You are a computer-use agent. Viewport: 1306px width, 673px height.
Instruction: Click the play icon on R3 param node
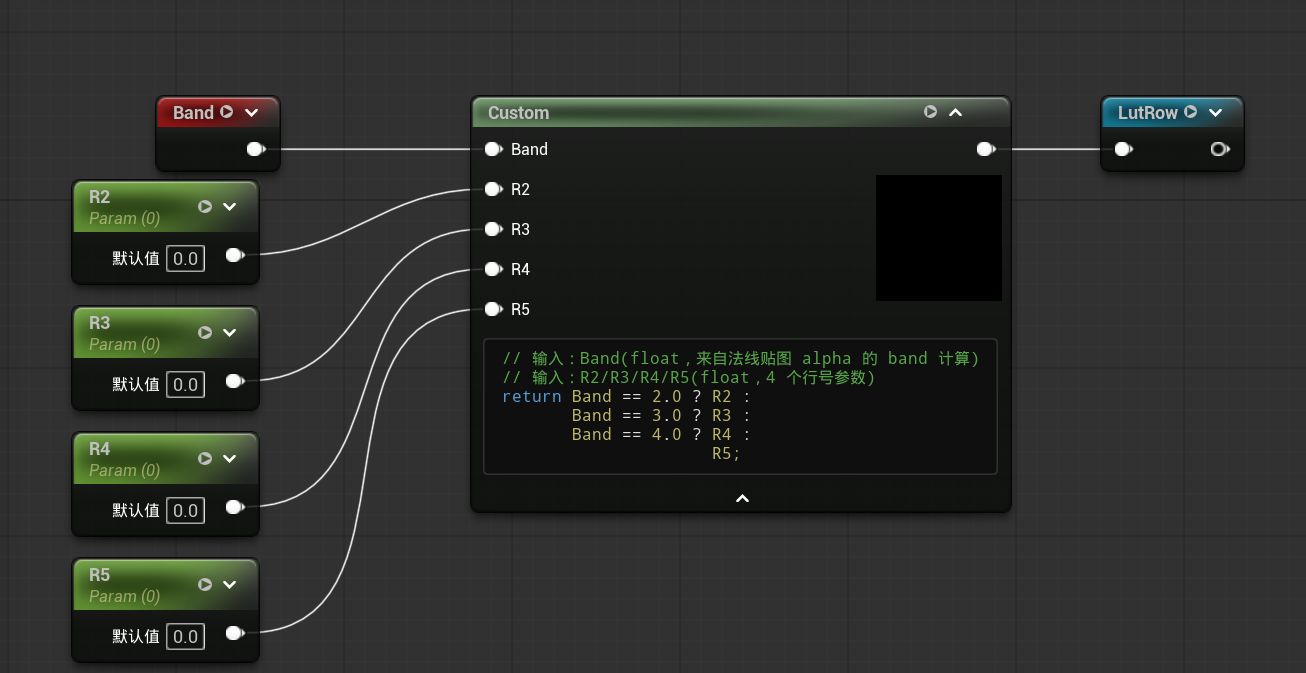coord(205,333)
